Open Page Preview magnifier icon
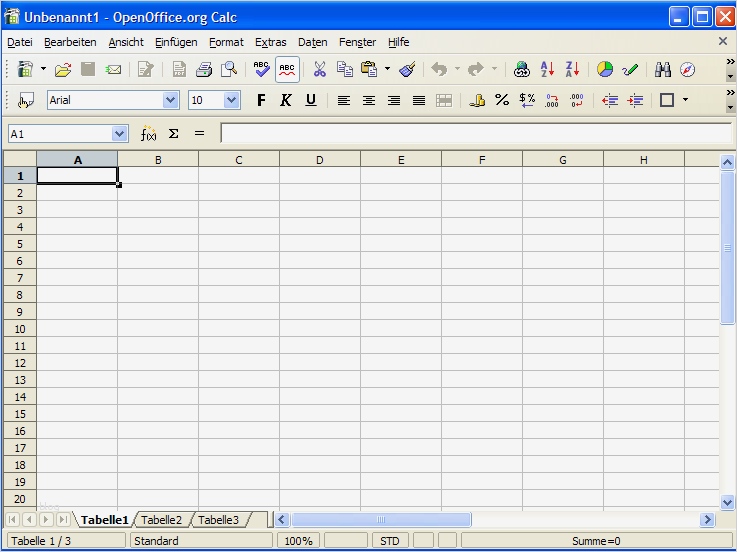Screen dimensions: 737x552 click(229, 70)
